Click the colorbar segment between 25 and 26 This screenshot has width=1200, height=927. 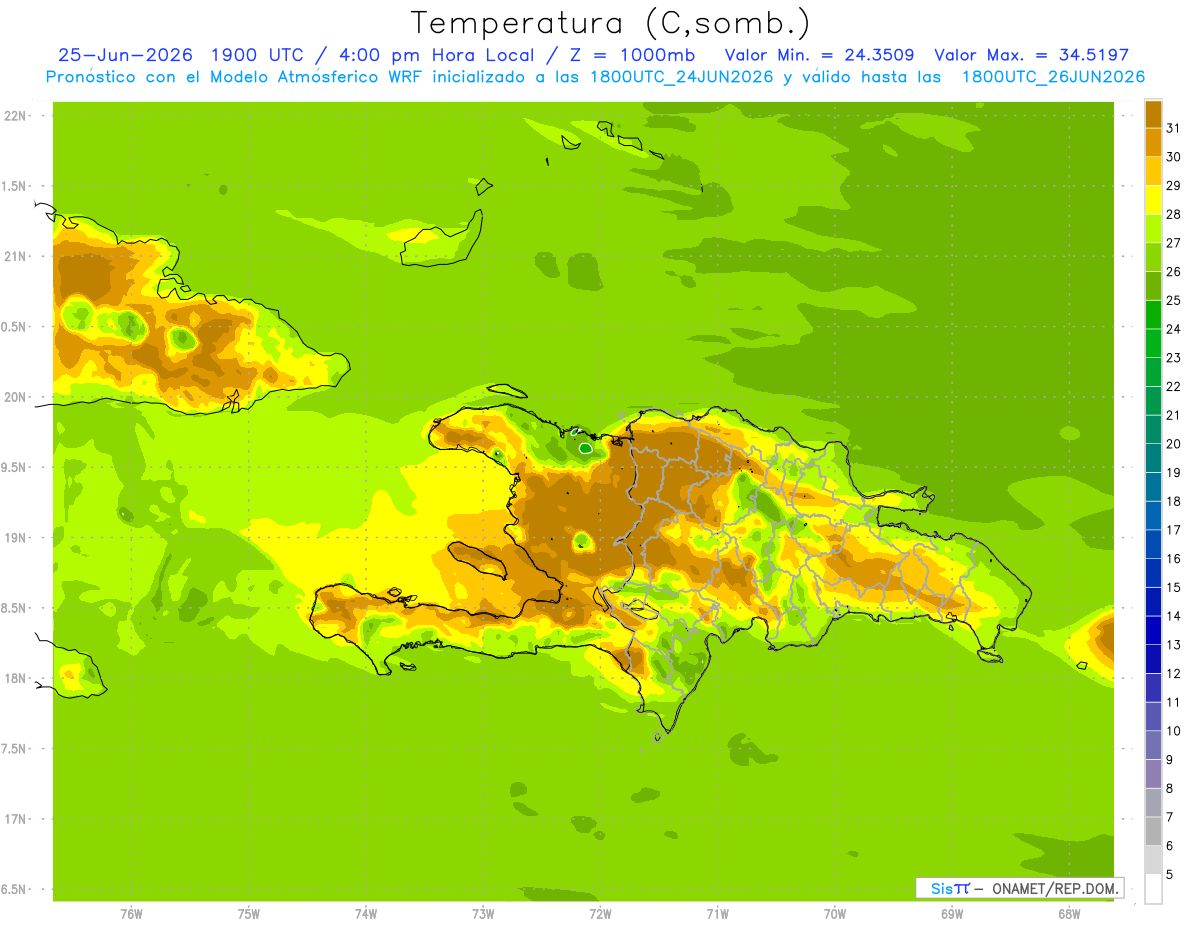pyautogui.click(x=1153, y=285)
